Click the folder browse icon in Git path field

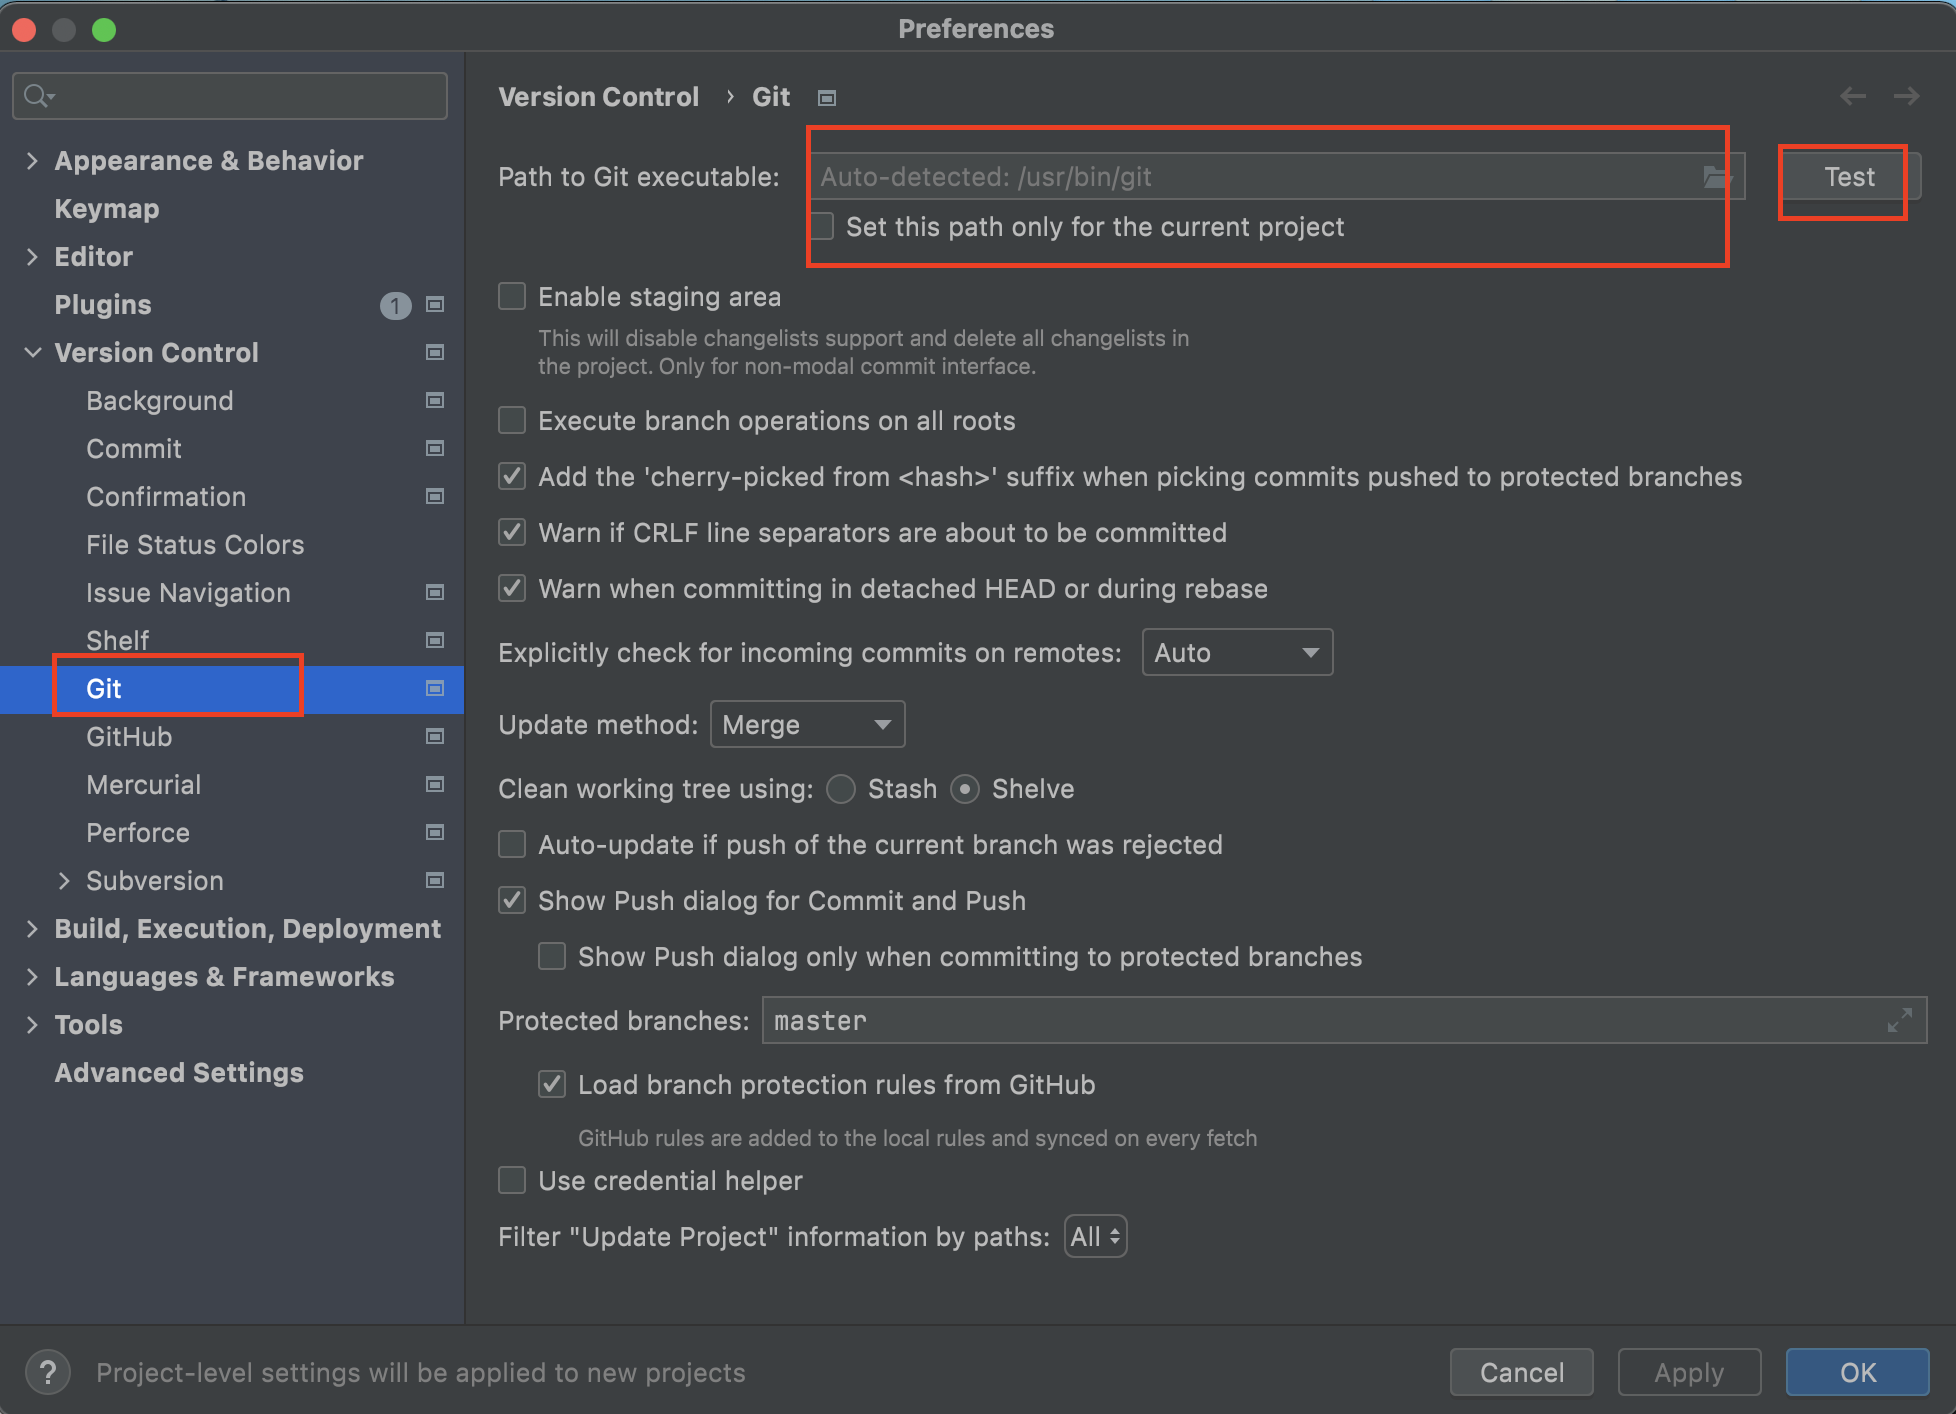point(1716,177)
